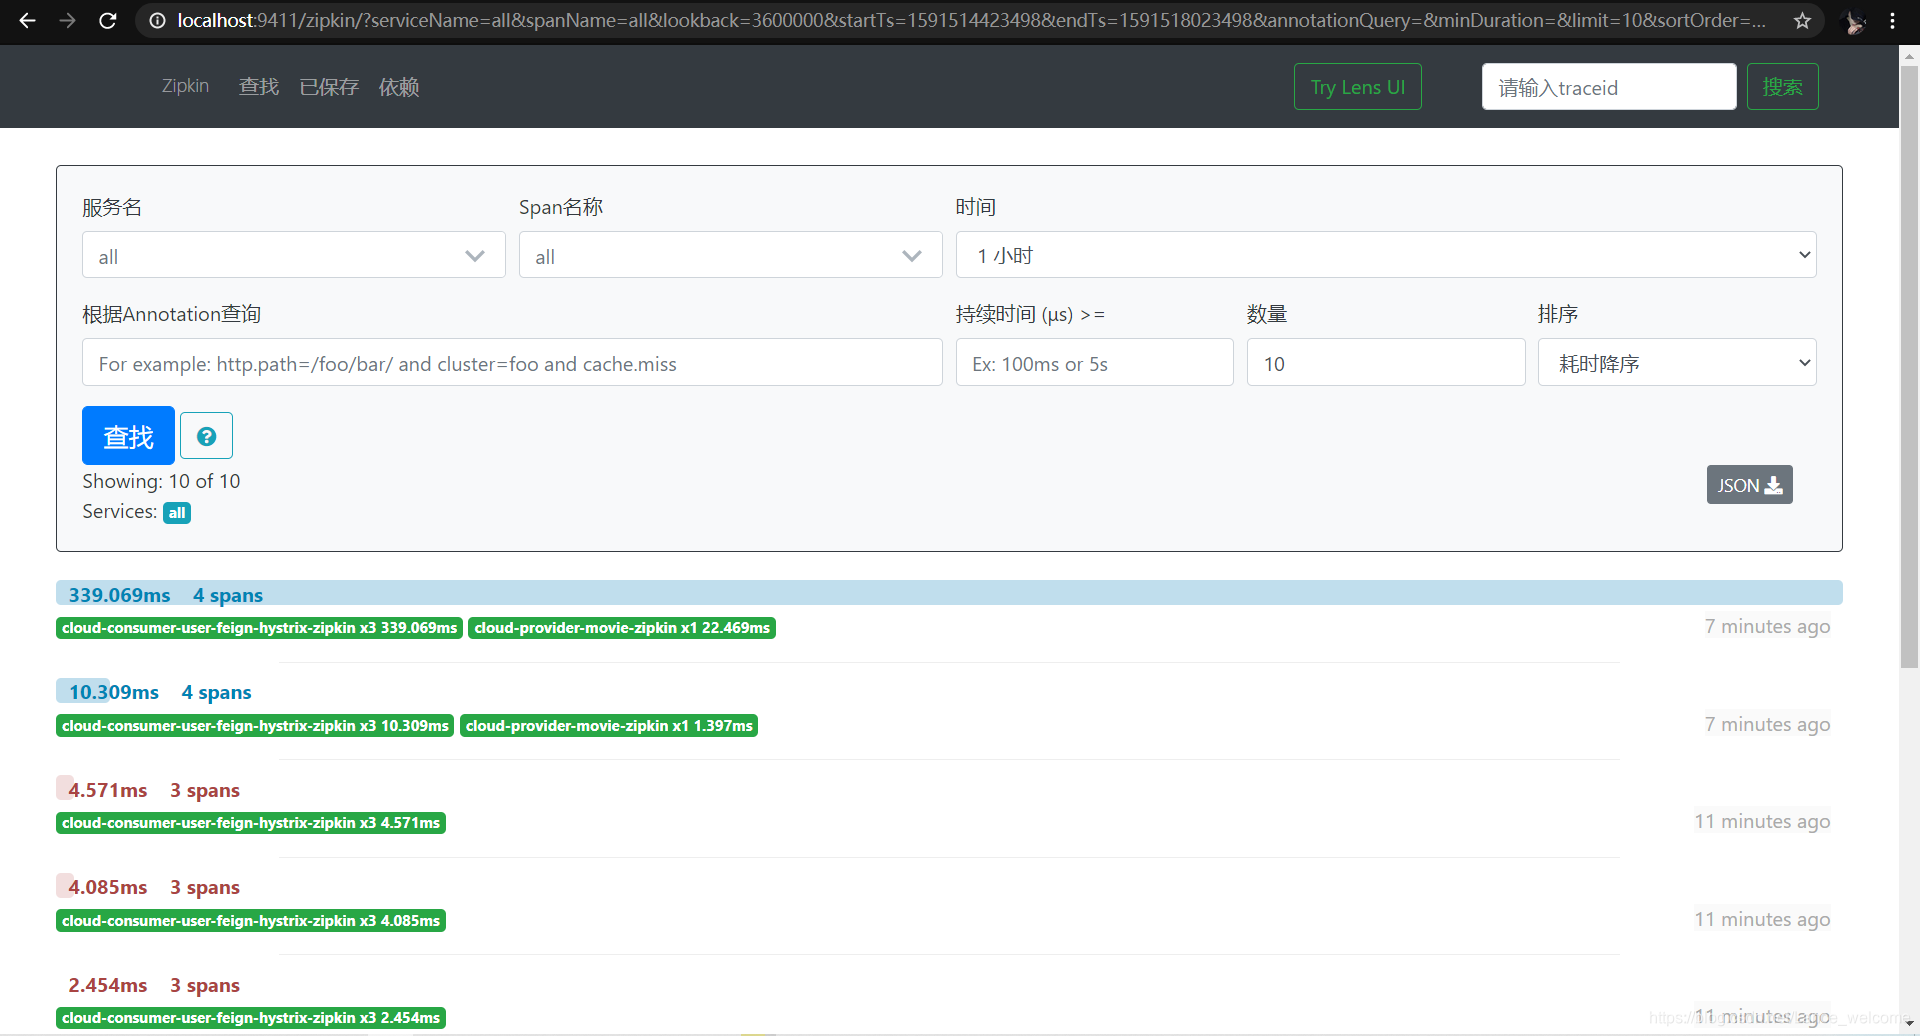The image size is (1920, 1036).
Task: Open the 排序 sort dropdown 耗时降序
Action: [1677, 362]
